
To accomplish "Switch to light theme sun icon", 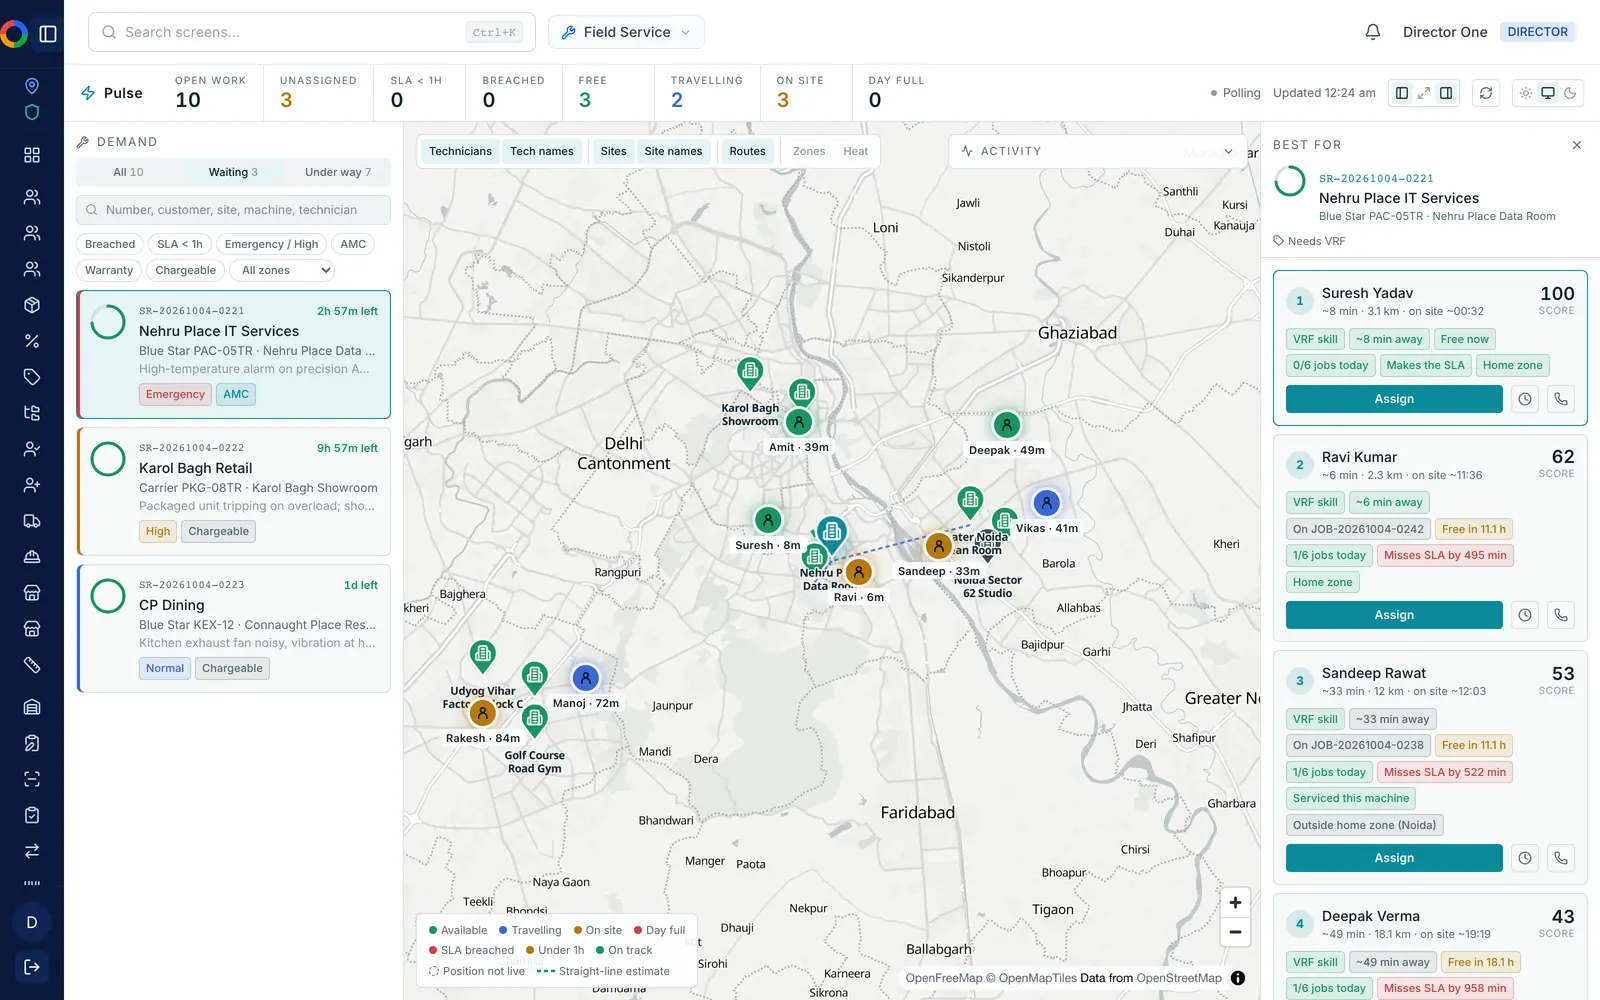I will (1526, 93).
